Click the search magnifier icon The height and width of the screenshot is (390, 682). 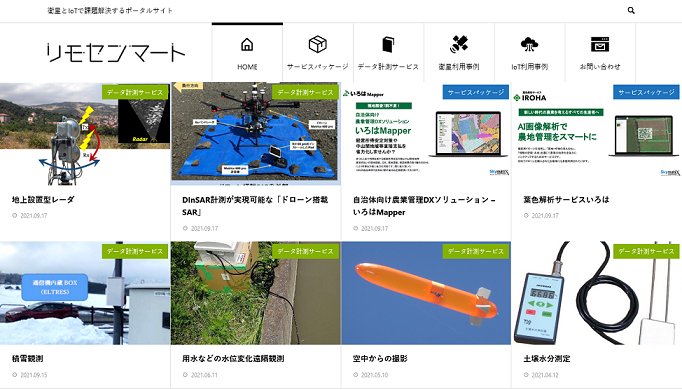click(x=631, y=10)
